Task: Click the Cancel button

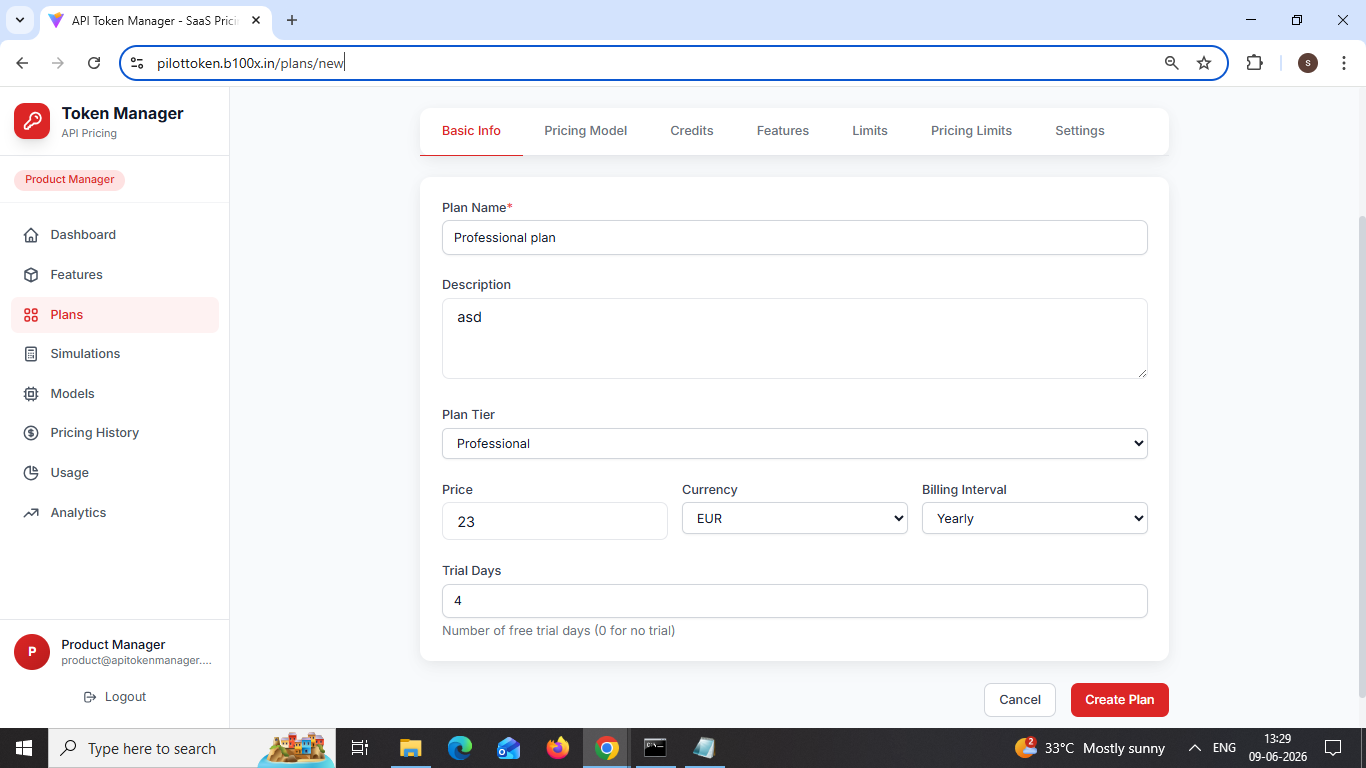Action: 1020,700
